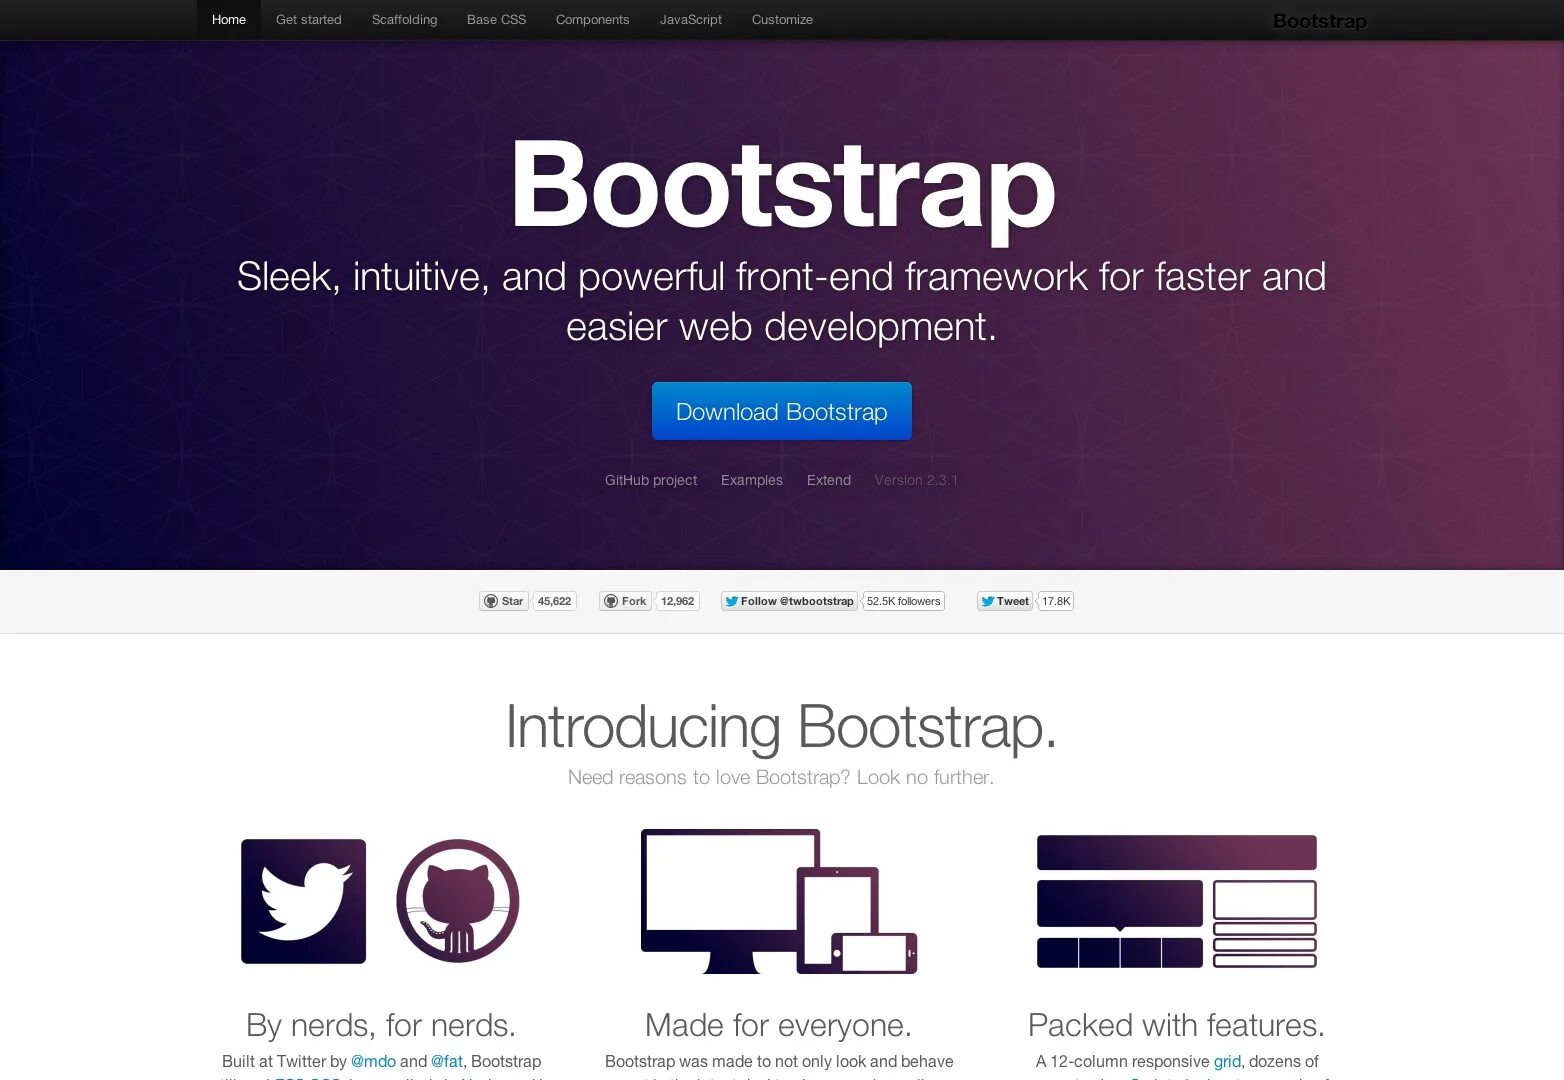Click 'By nerds, for nerds.' heading
The image size is (1564, 1080).
[x=381, y=1025]
